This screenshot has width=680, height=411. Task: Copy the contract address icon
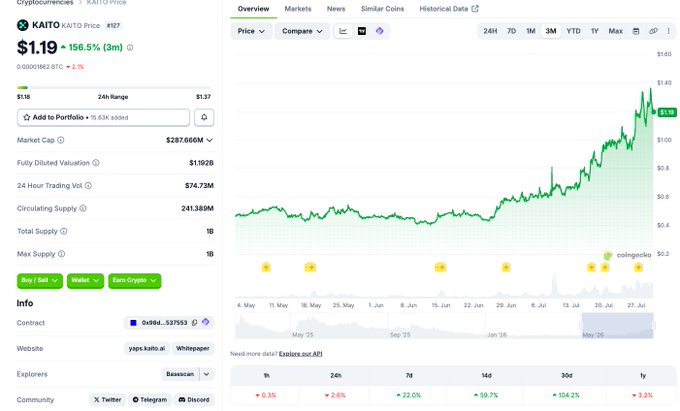tap(195, 323)
